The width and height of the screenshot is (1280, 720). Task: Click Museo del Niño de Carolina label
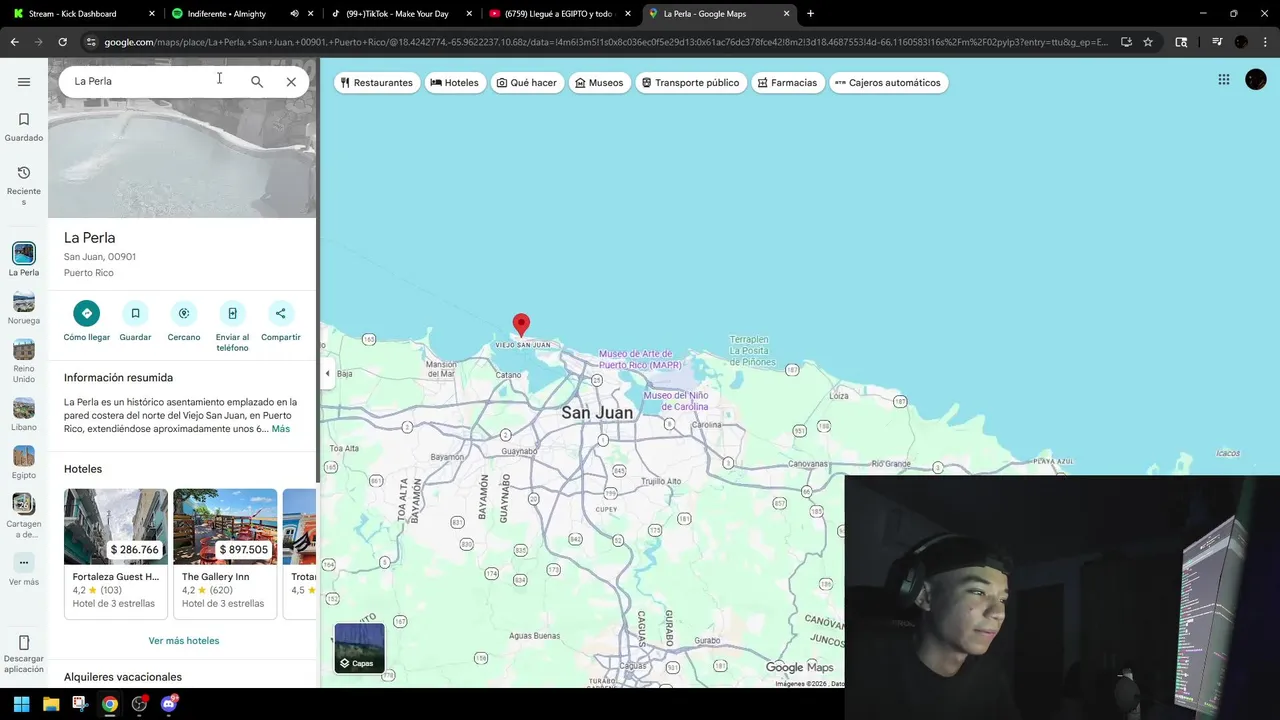tap(676, 401)
